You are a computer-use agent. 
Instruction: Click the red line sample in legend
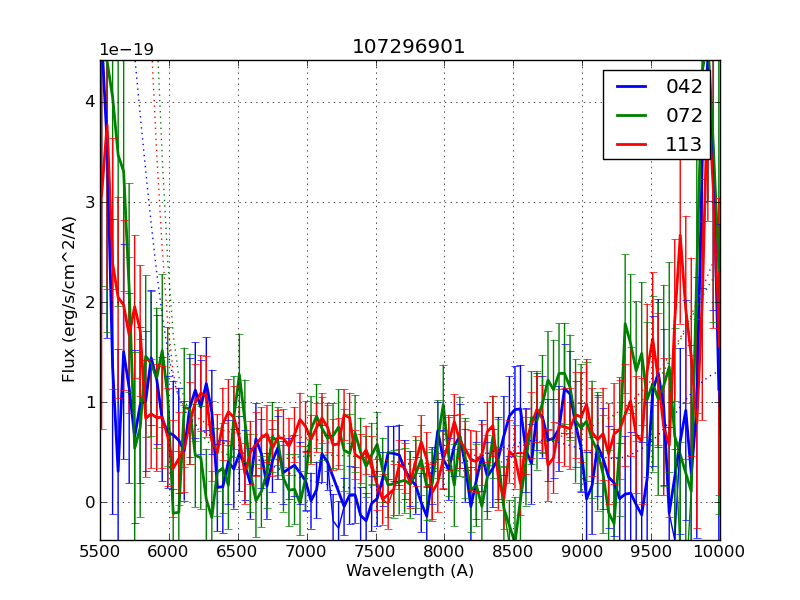[634, 144]
